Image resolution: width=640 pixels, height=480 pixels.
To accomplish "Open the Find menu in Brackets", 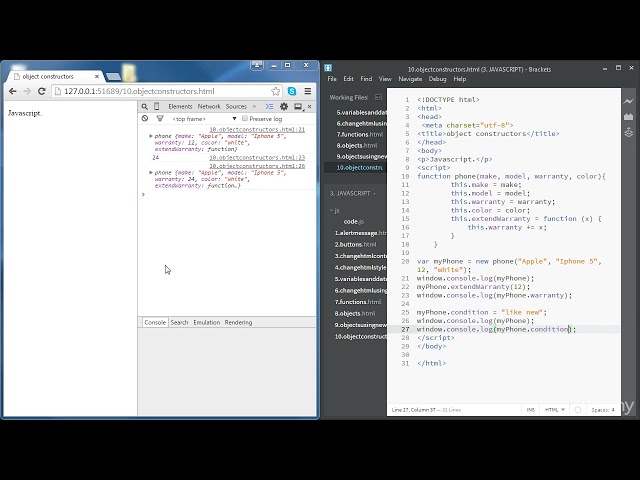I will [366, 79].
